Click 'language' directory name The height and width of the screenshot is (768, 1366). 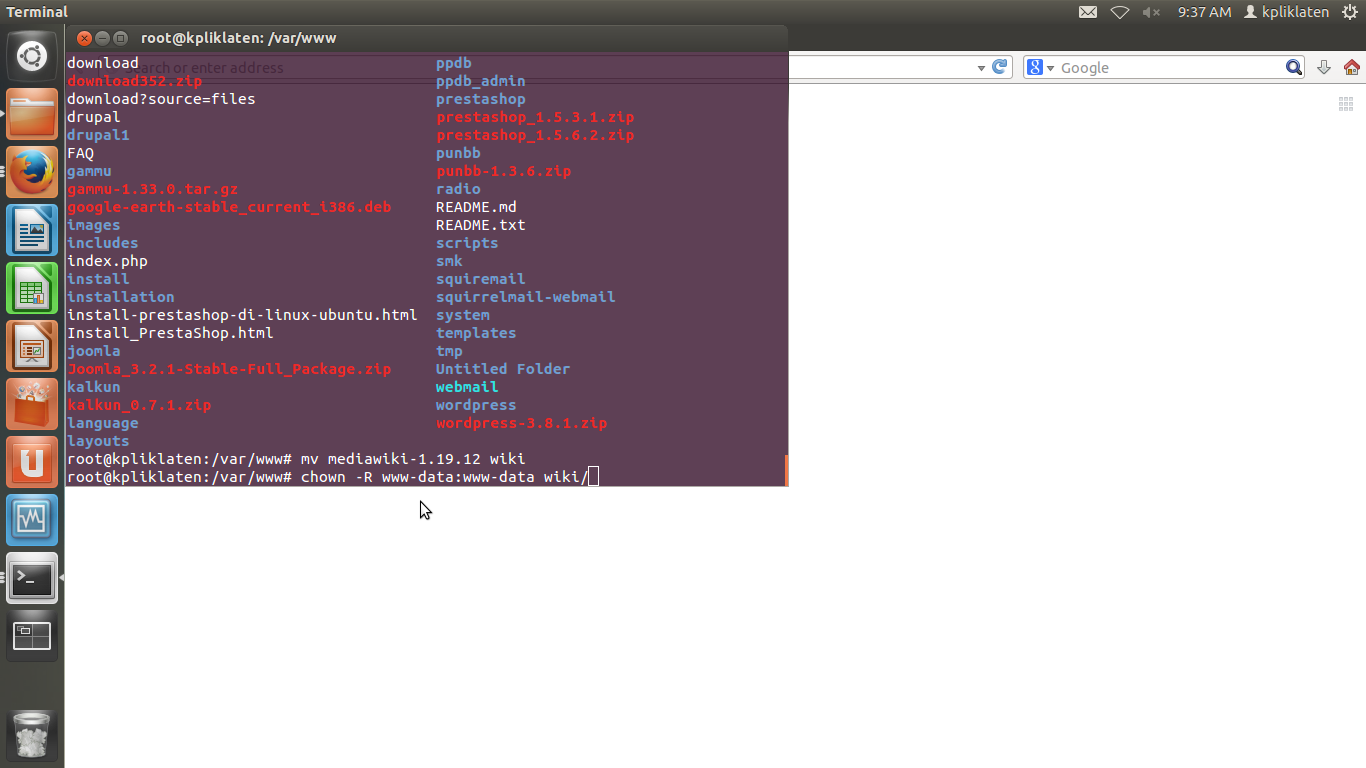pyautogui.click(x=102, y=423)
